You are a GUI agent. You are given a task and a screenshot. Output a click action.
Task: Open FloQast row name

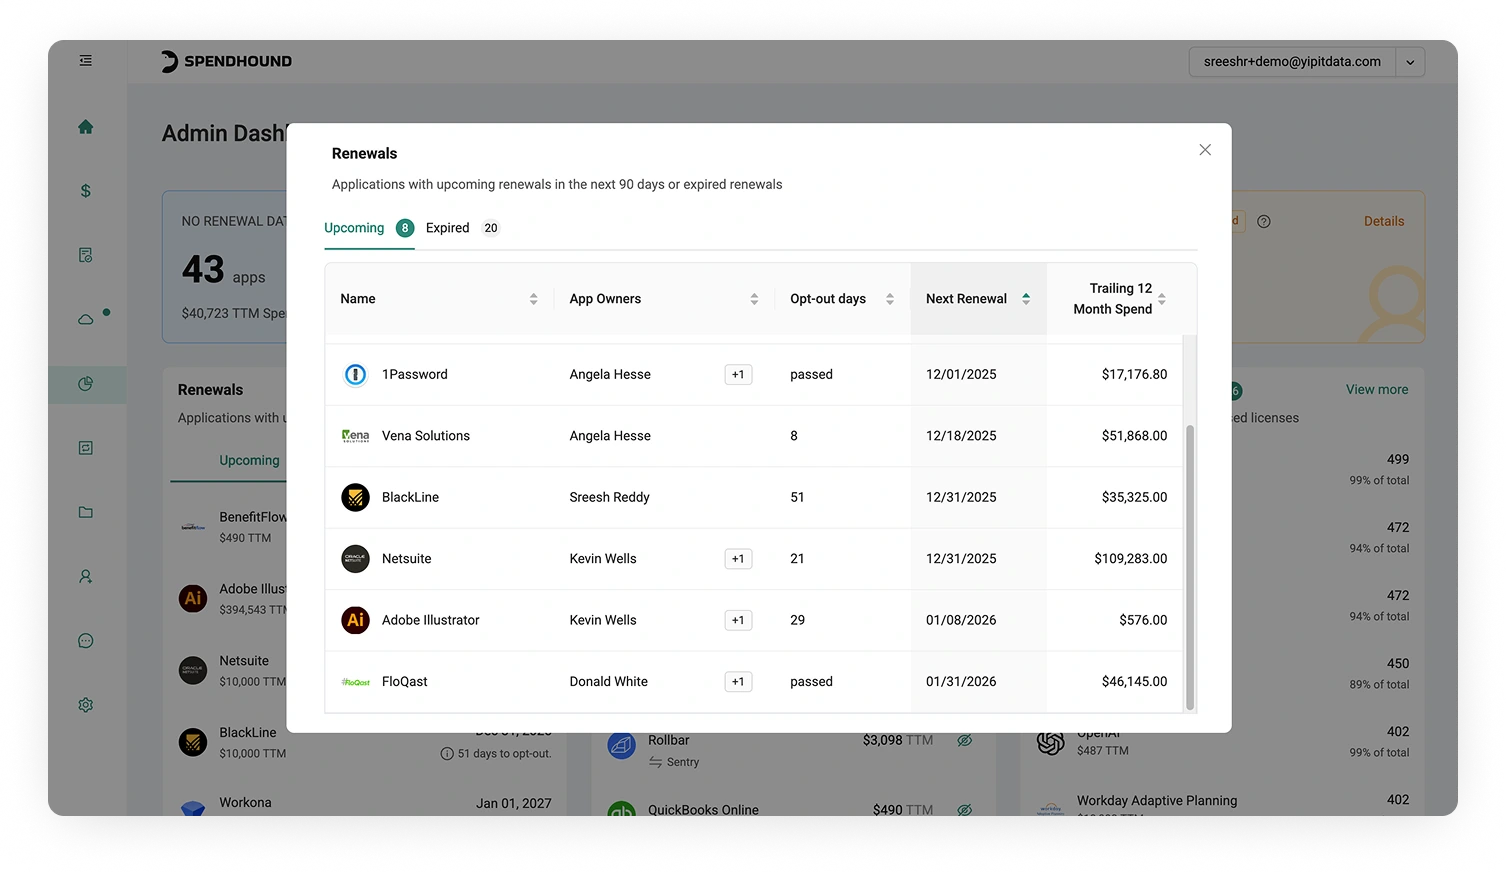click(x=405, y=682)
